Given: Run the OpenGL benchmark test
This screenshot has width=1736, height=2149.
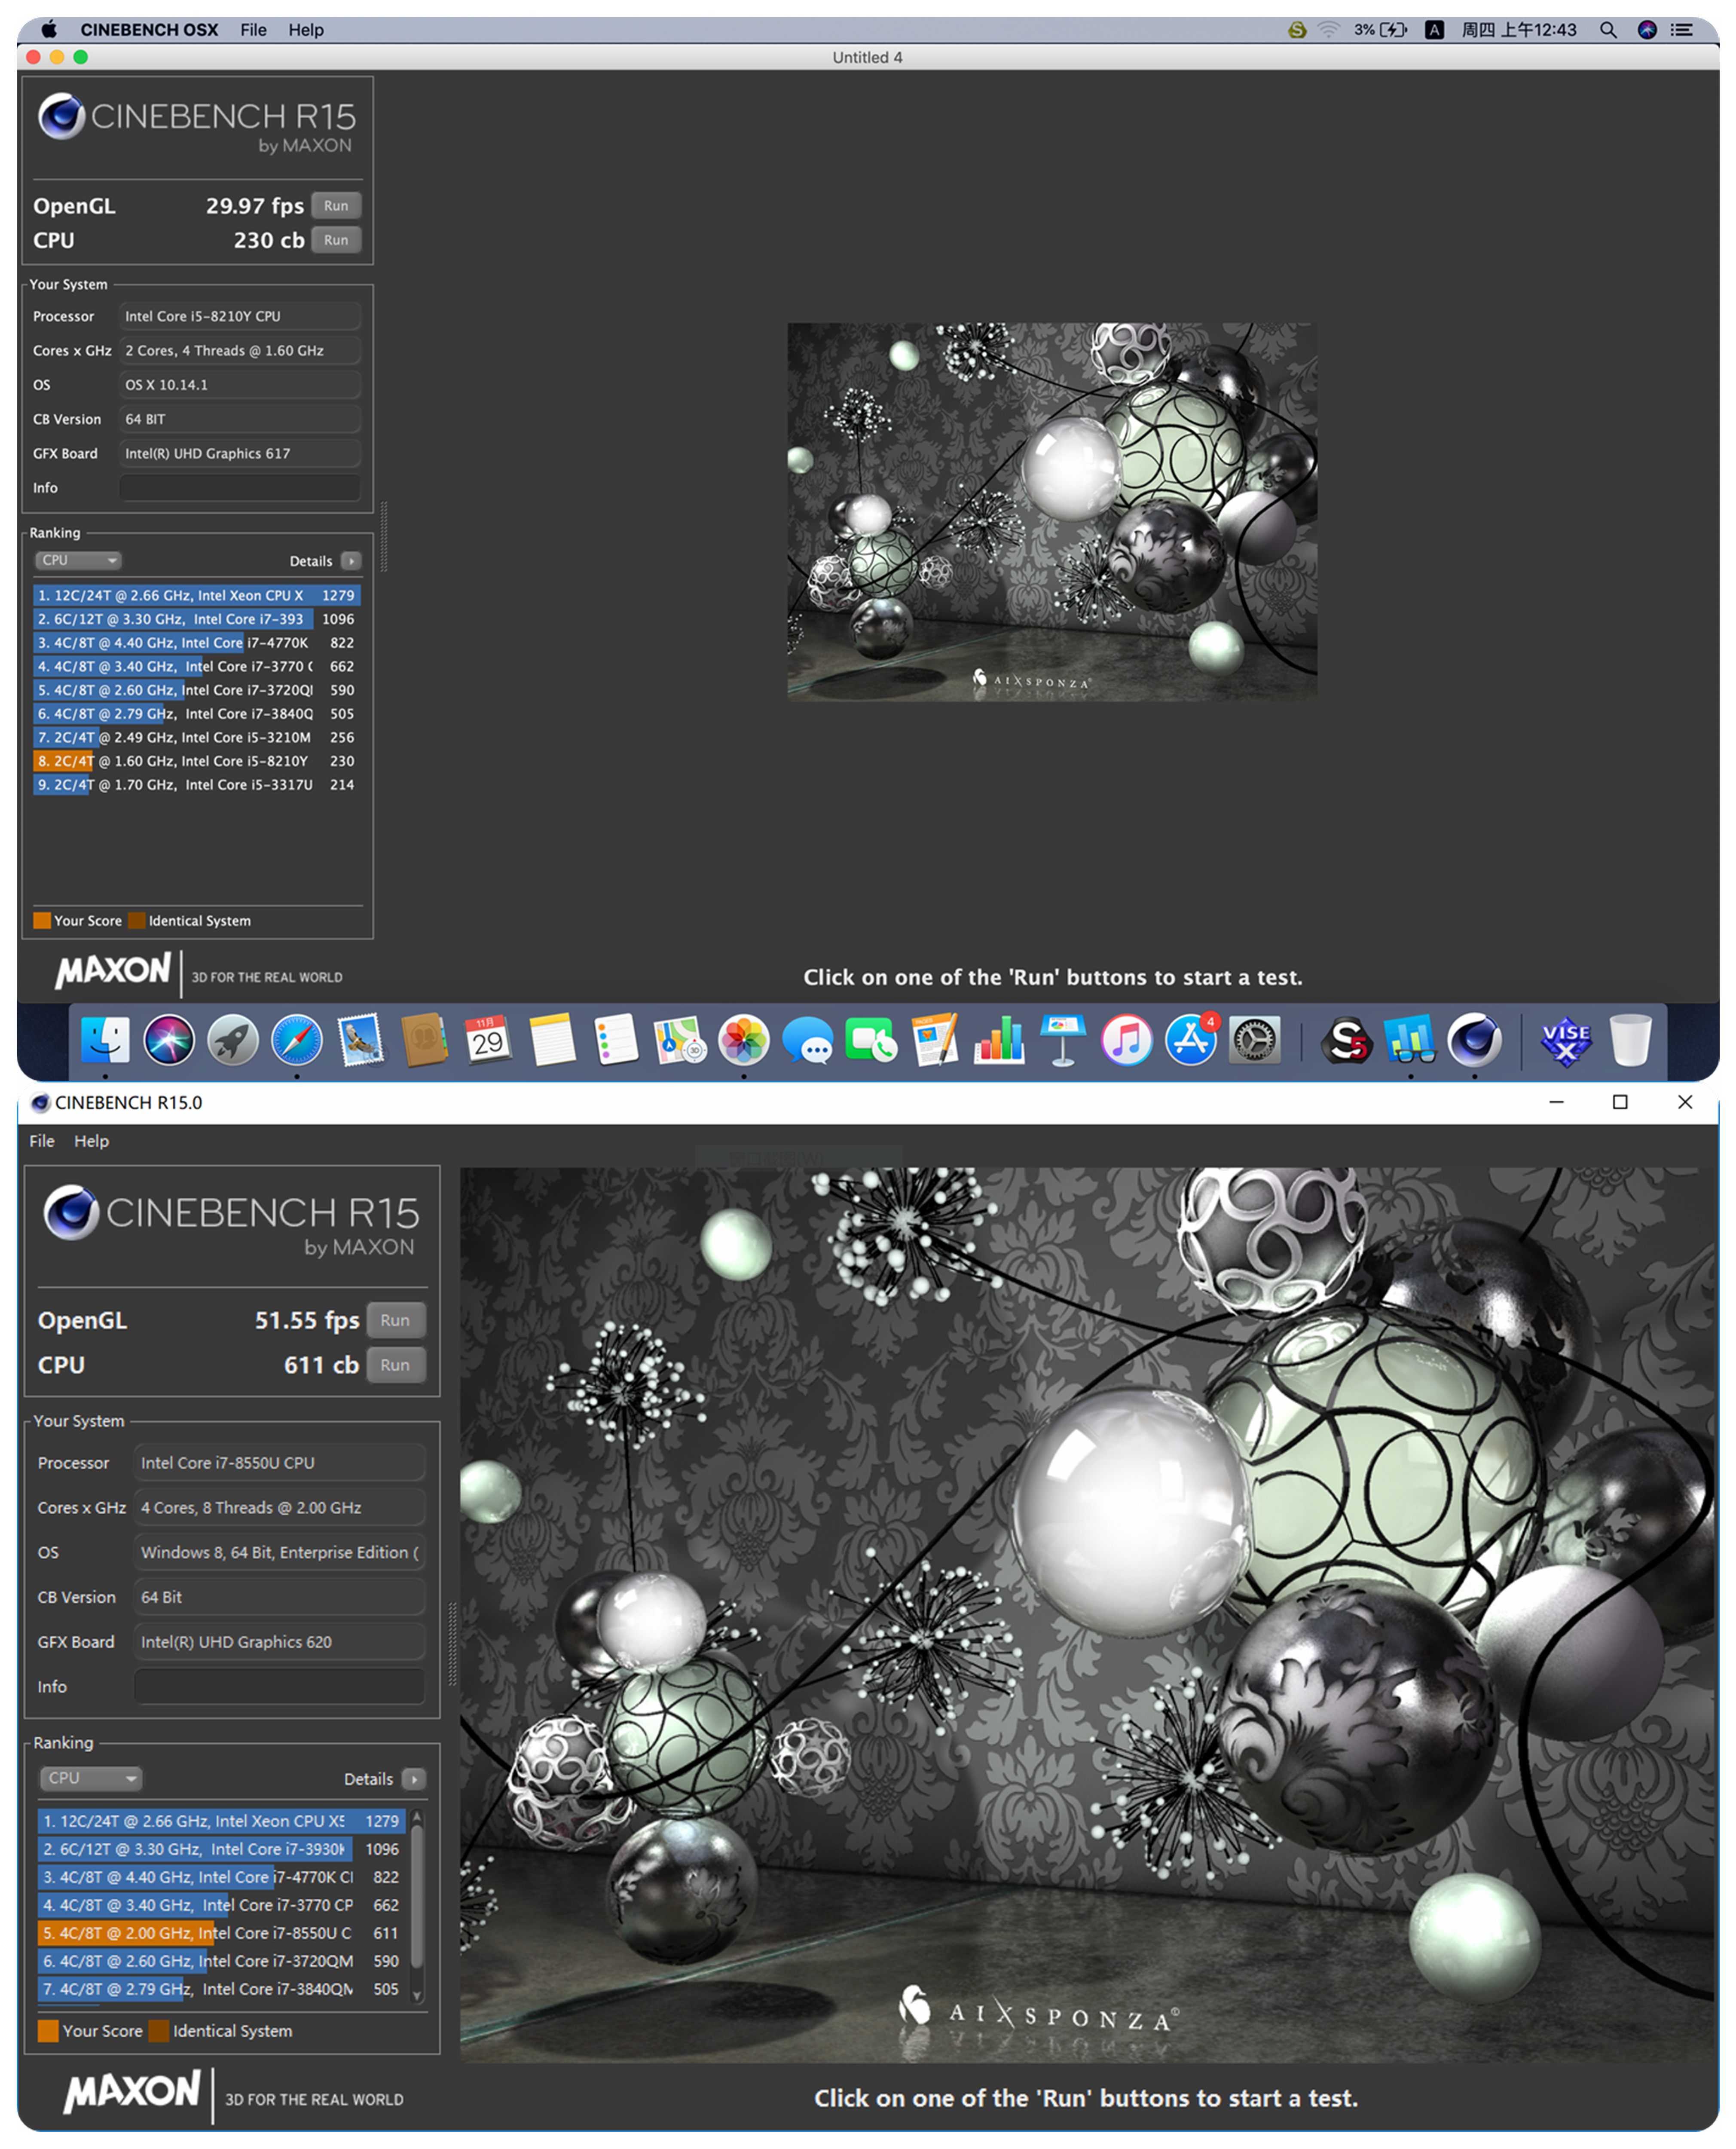Looking at the screenshot, I should click(x=336, y=205).
